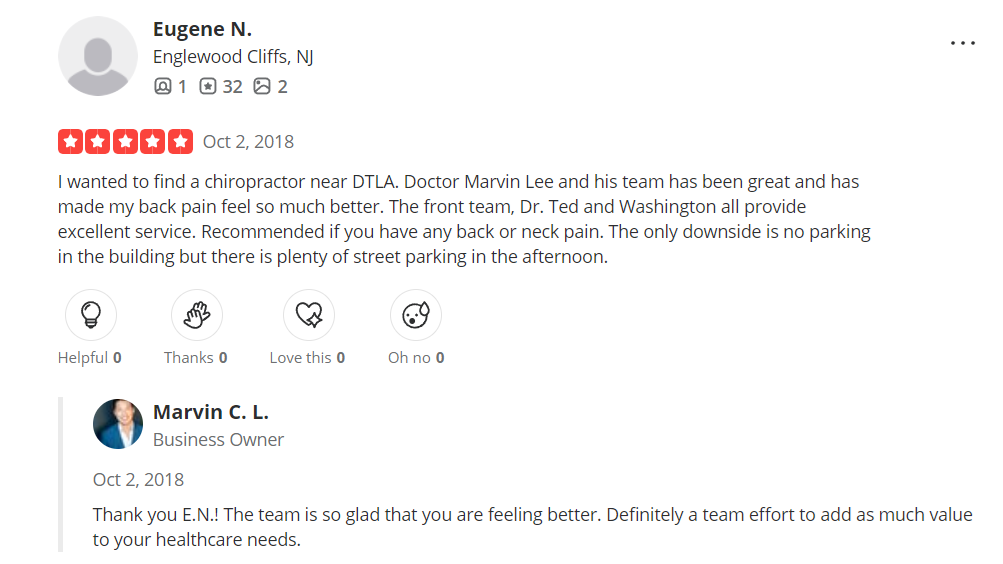This screenshot has height=564, width=1003.
Task: Click Eugene N.'s friends count icon
Action: pyautogui.click(x=163, y=87)
